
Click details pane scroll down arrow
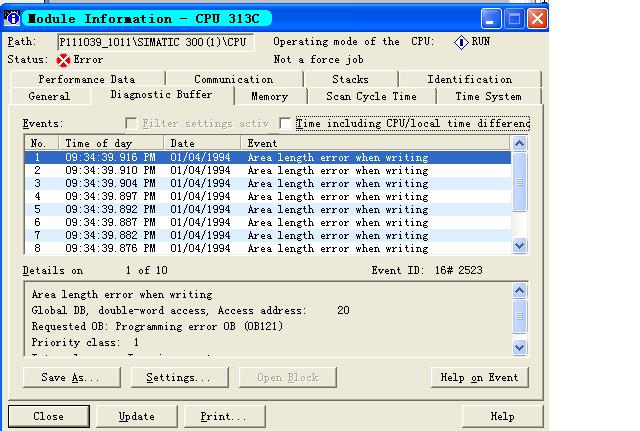tap(519, 347)
